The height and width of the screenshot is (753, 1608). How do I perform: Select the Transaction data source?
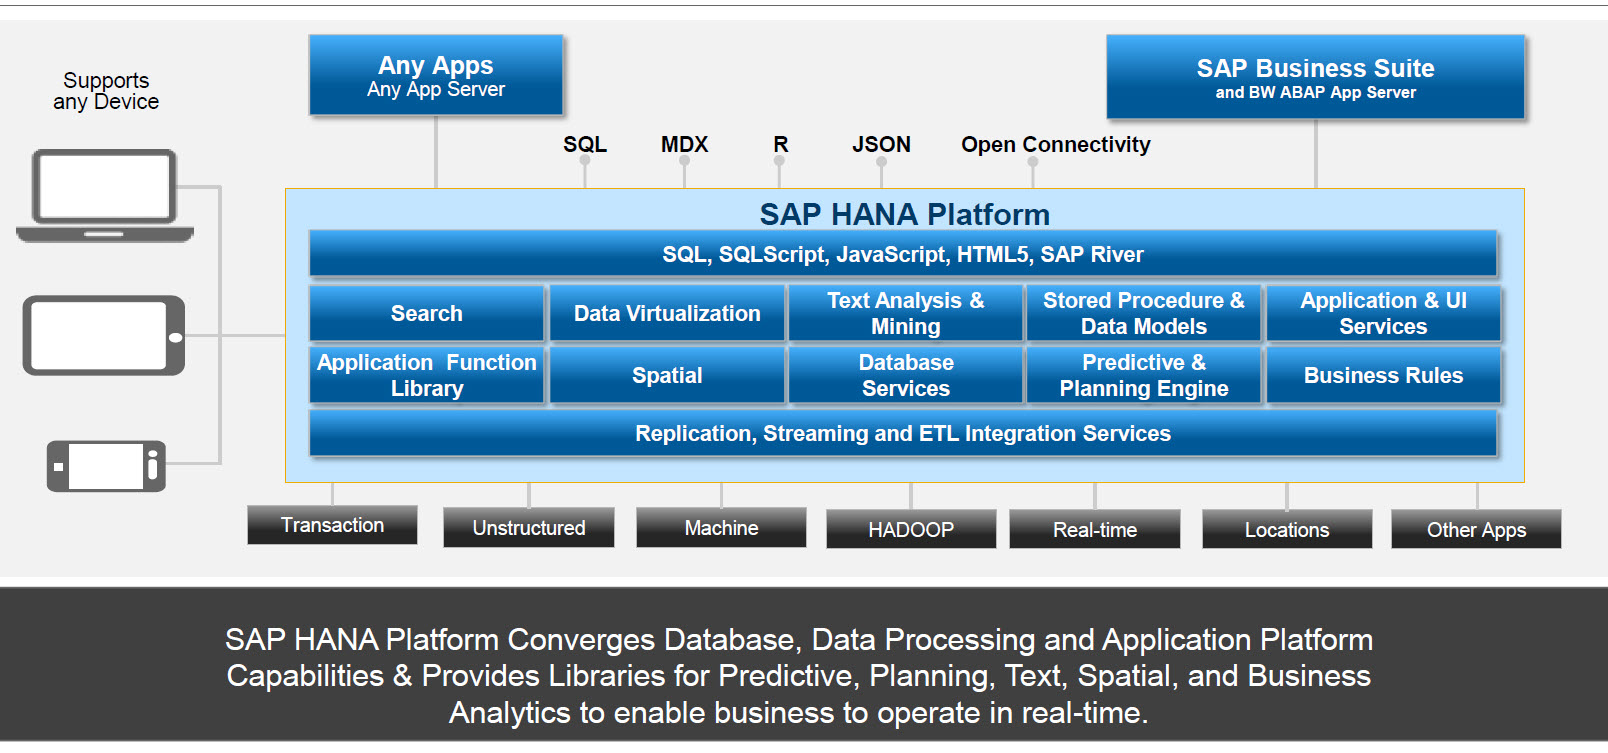[x=332, y=525]
